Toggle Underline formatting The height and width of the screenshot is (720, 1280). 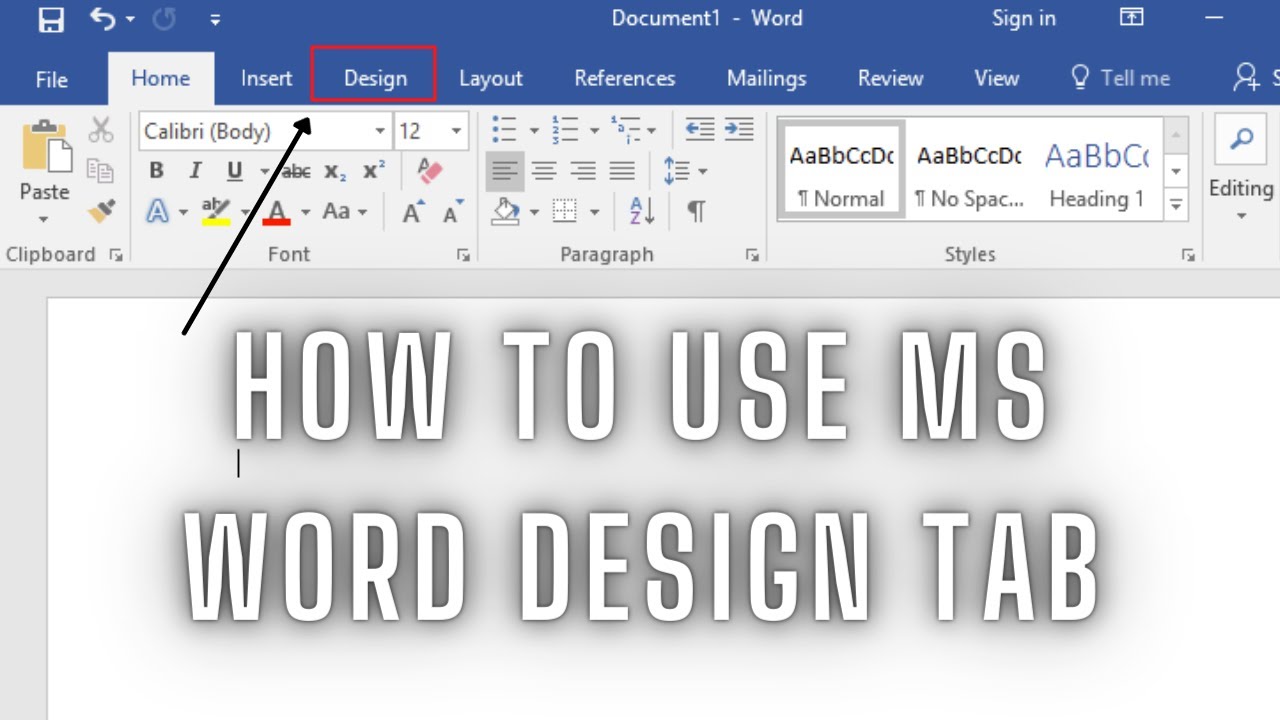(235, 171)
